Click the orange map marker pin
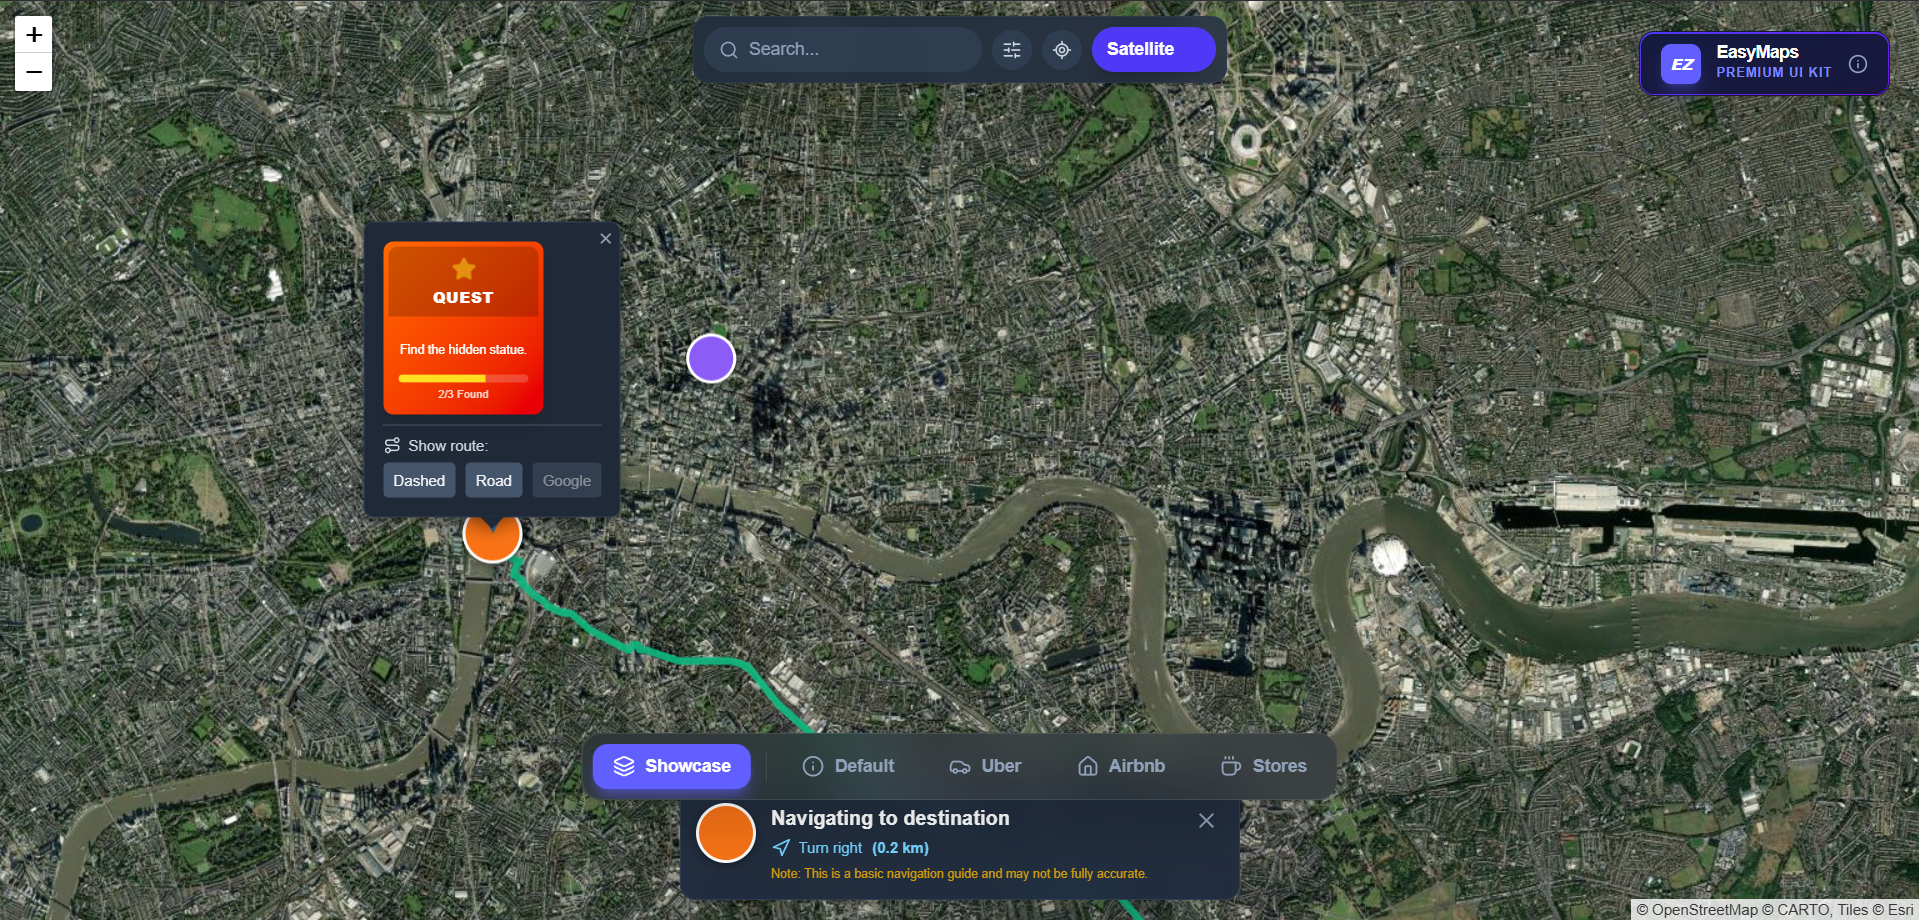1919x920 pixels. coord(492,535)
